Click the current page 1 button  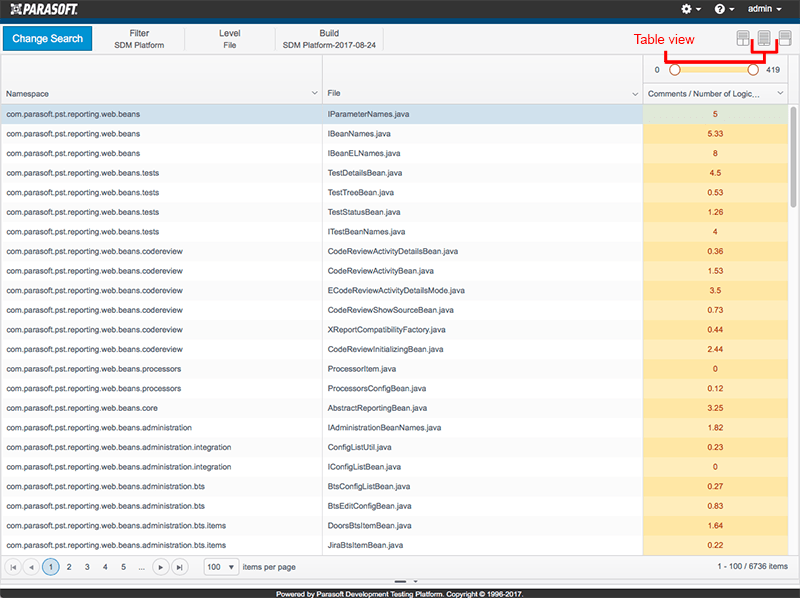pyautogui.click(x=51, y=567)
